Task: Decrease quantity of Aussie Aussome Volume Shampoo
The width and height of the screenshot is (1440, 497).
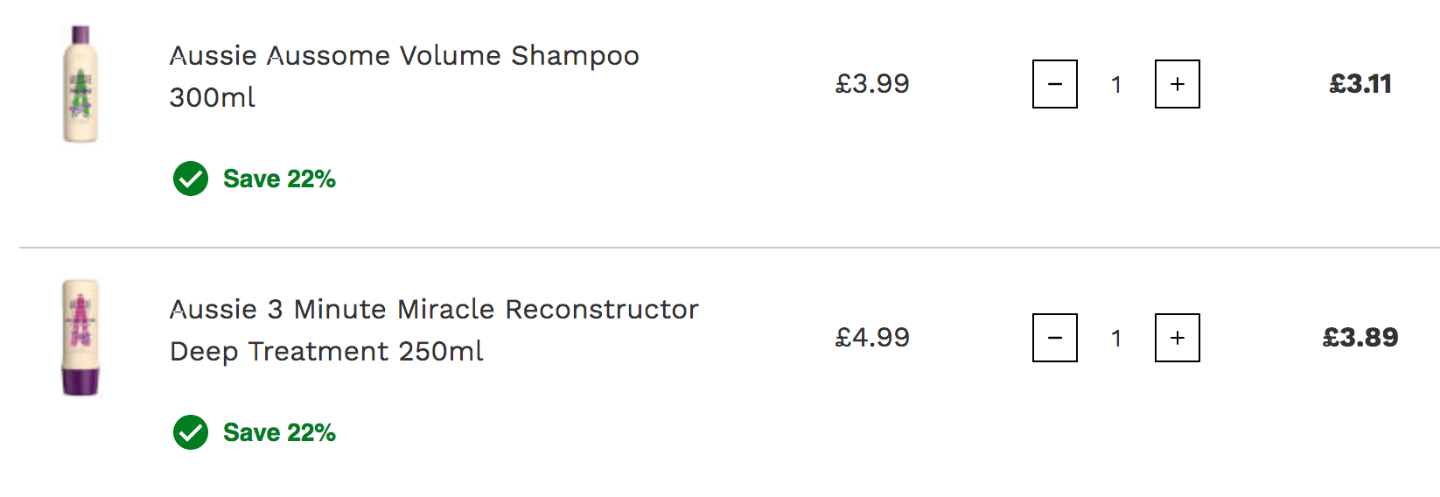Action: [x=1054, y=84]
